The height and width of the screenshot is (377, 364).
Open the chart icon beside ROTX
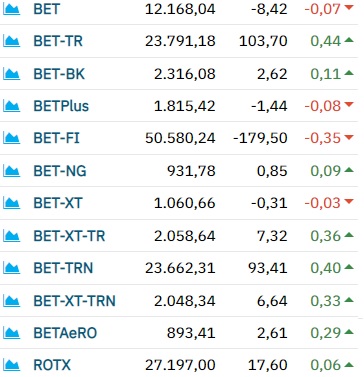[x=12, y=365]
